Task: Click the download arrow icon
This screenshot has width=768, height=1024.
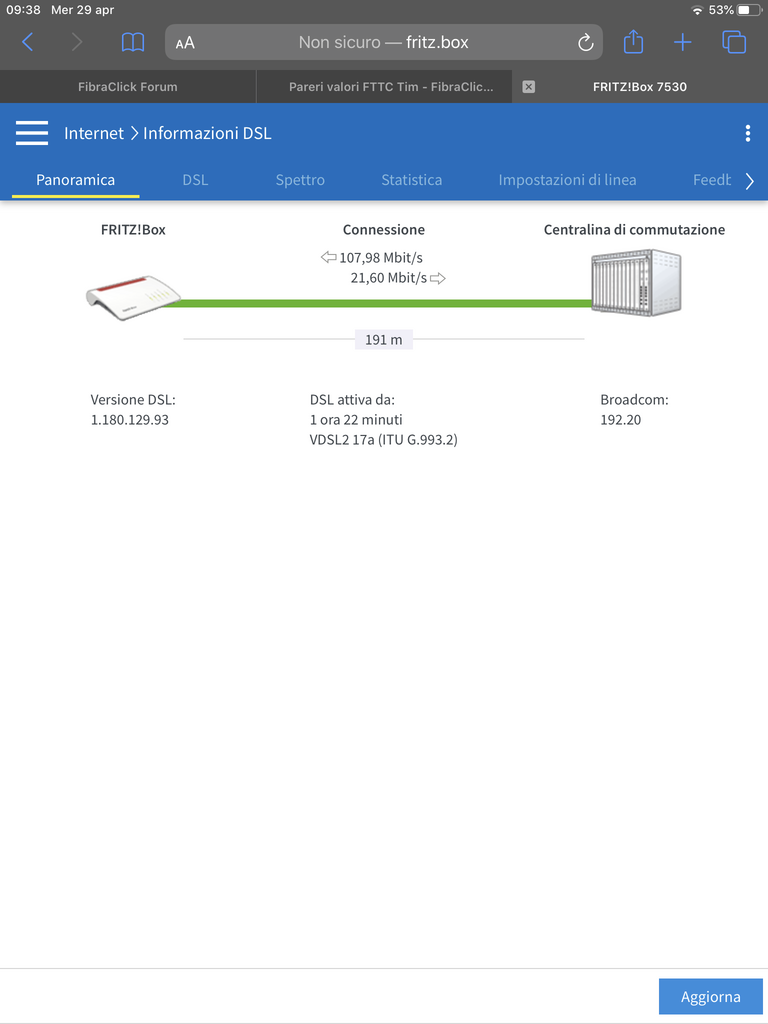Action: click(328, 257)
